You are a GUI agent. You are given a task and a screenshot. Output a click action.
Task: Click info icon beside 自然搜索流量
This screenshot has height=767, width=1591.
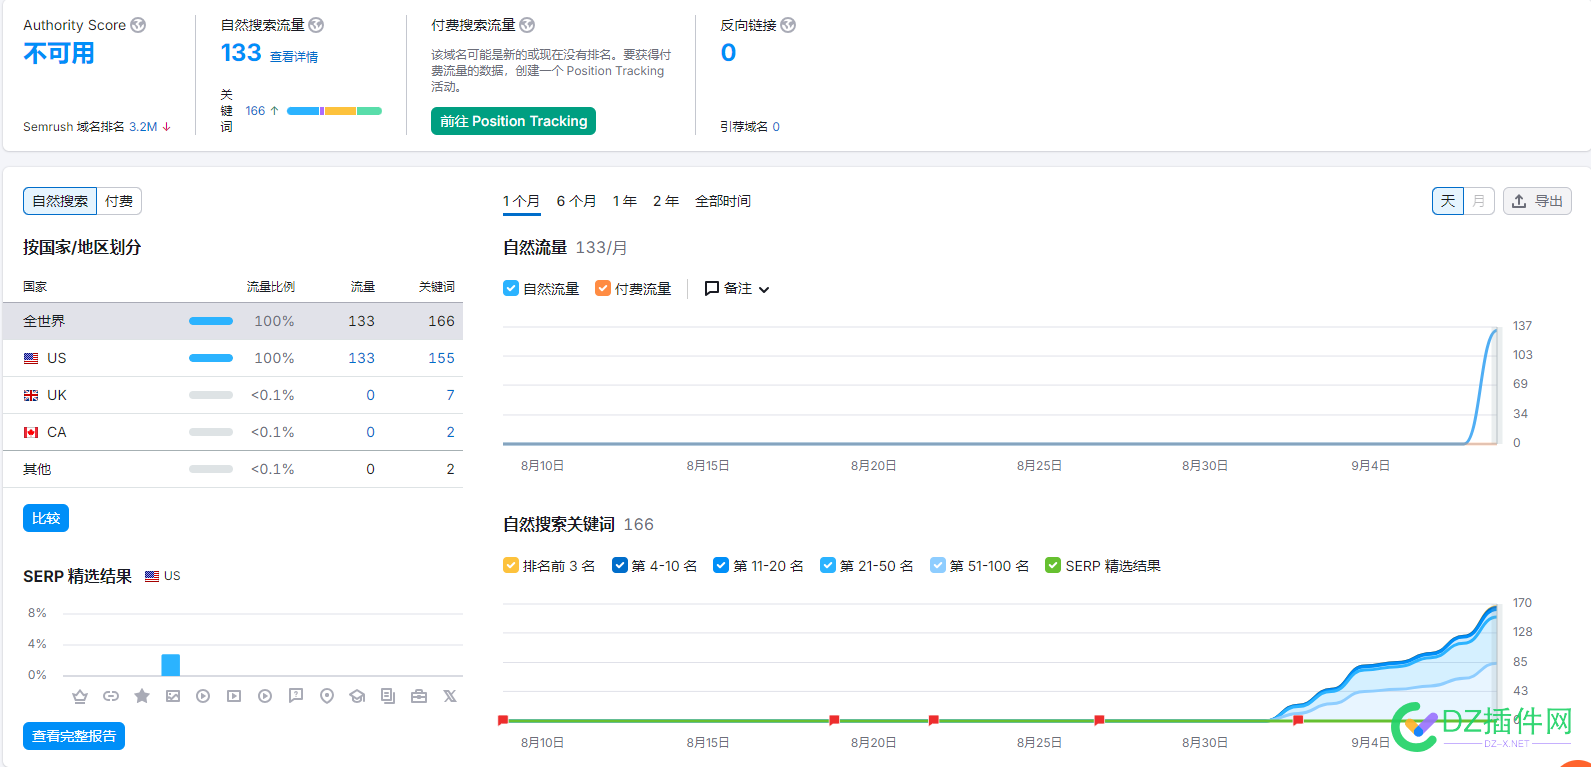point(316,25)
